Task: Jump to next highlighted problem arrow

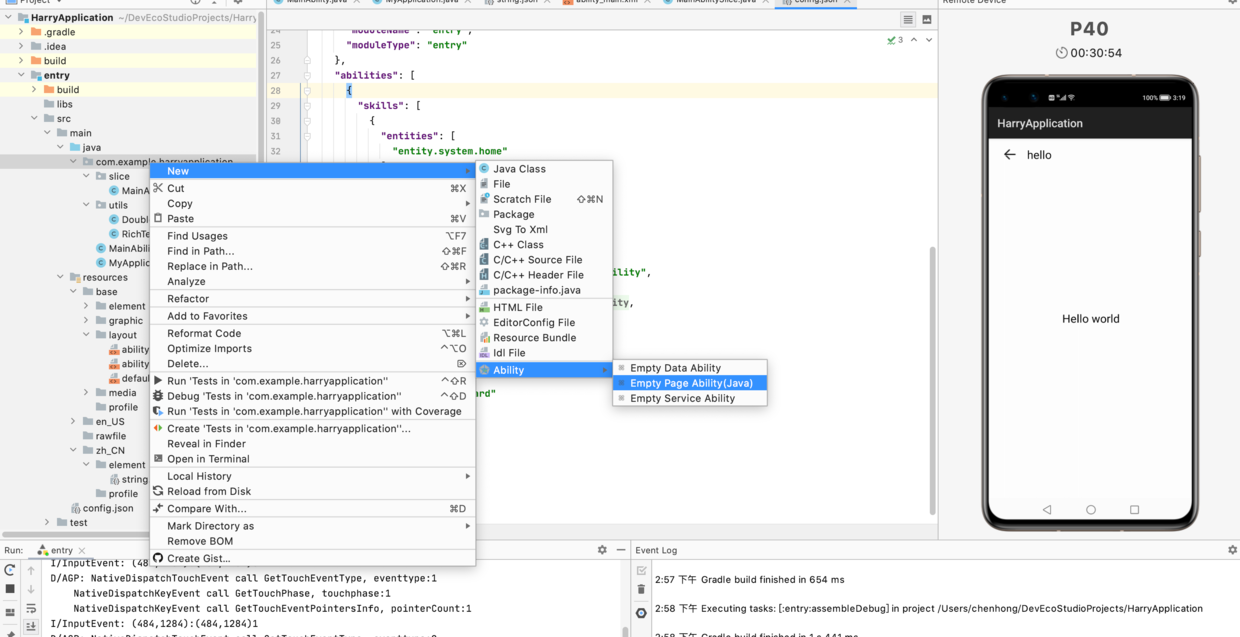Action: [x=929, y=40]
